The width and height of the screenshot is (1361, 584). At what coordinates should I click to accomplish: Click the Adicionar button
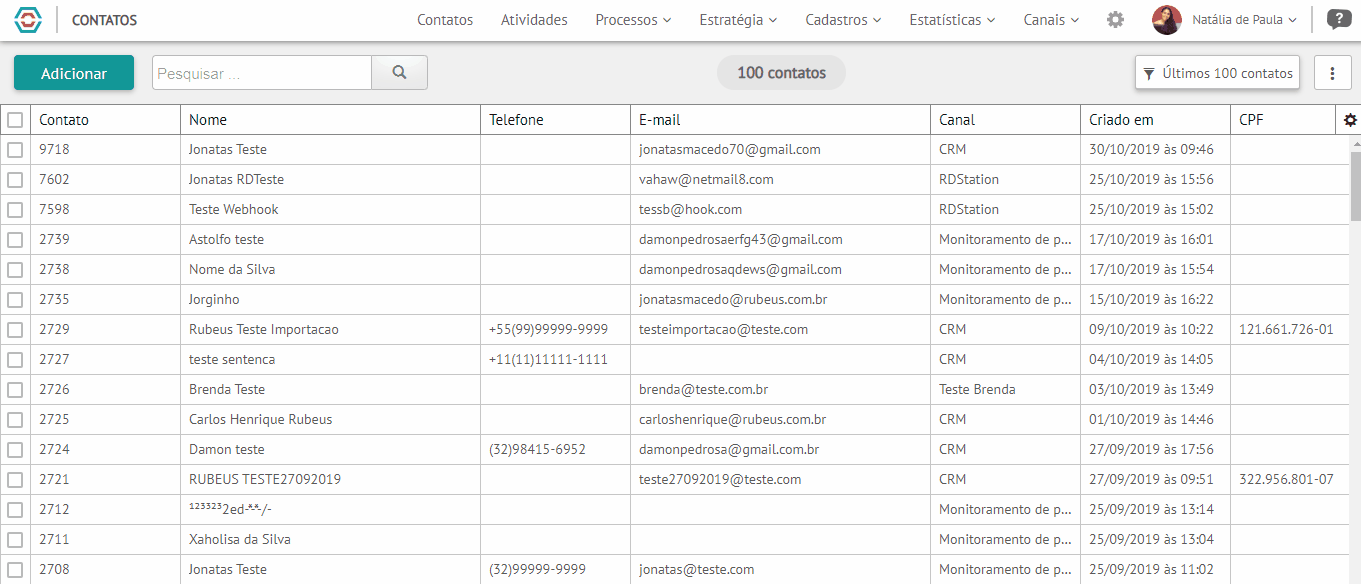pyautogui.click(x=74, y=73)
